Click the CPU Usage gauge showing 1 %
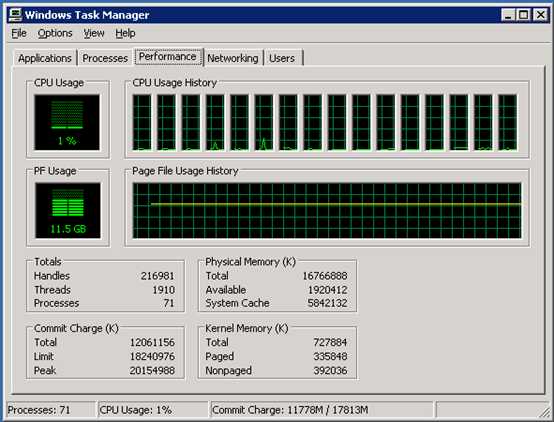554x422 pixels. pos(67,122)
